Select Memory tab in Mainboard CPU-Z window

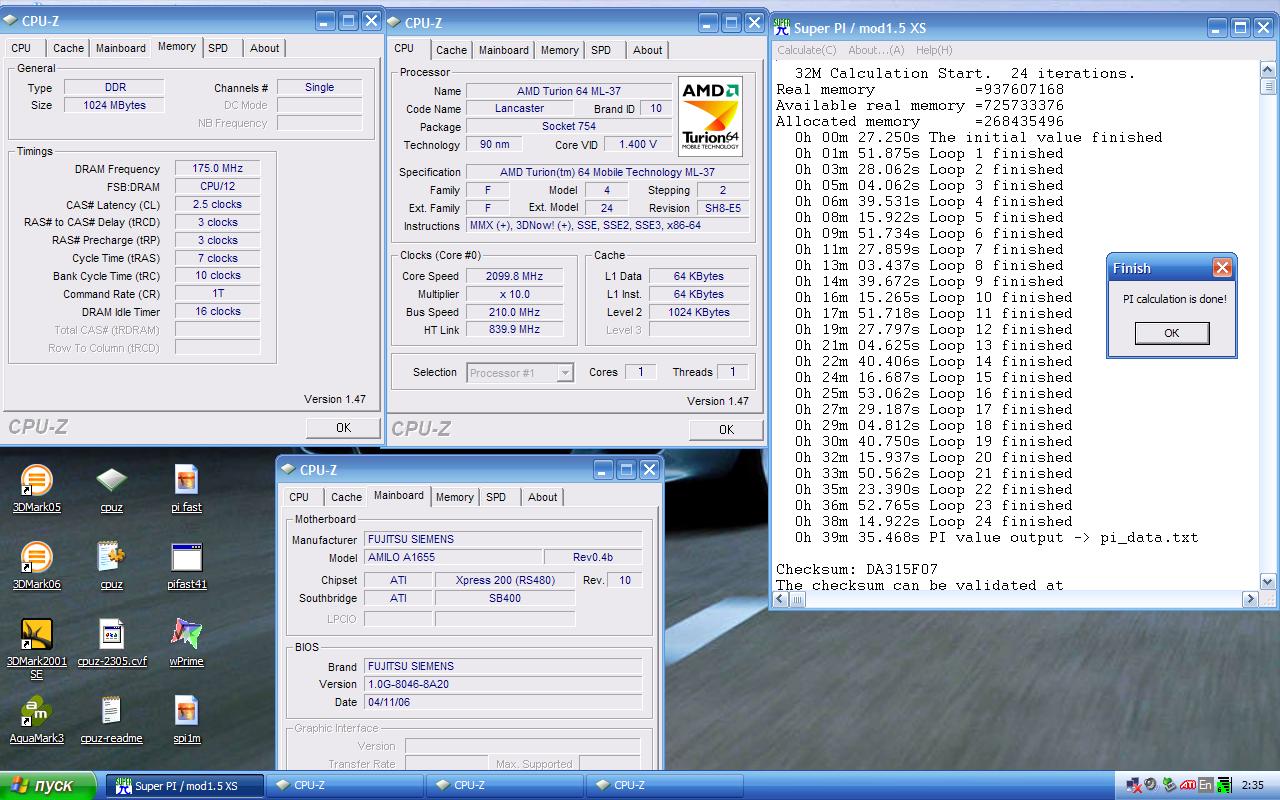click(x=455, y=497)
